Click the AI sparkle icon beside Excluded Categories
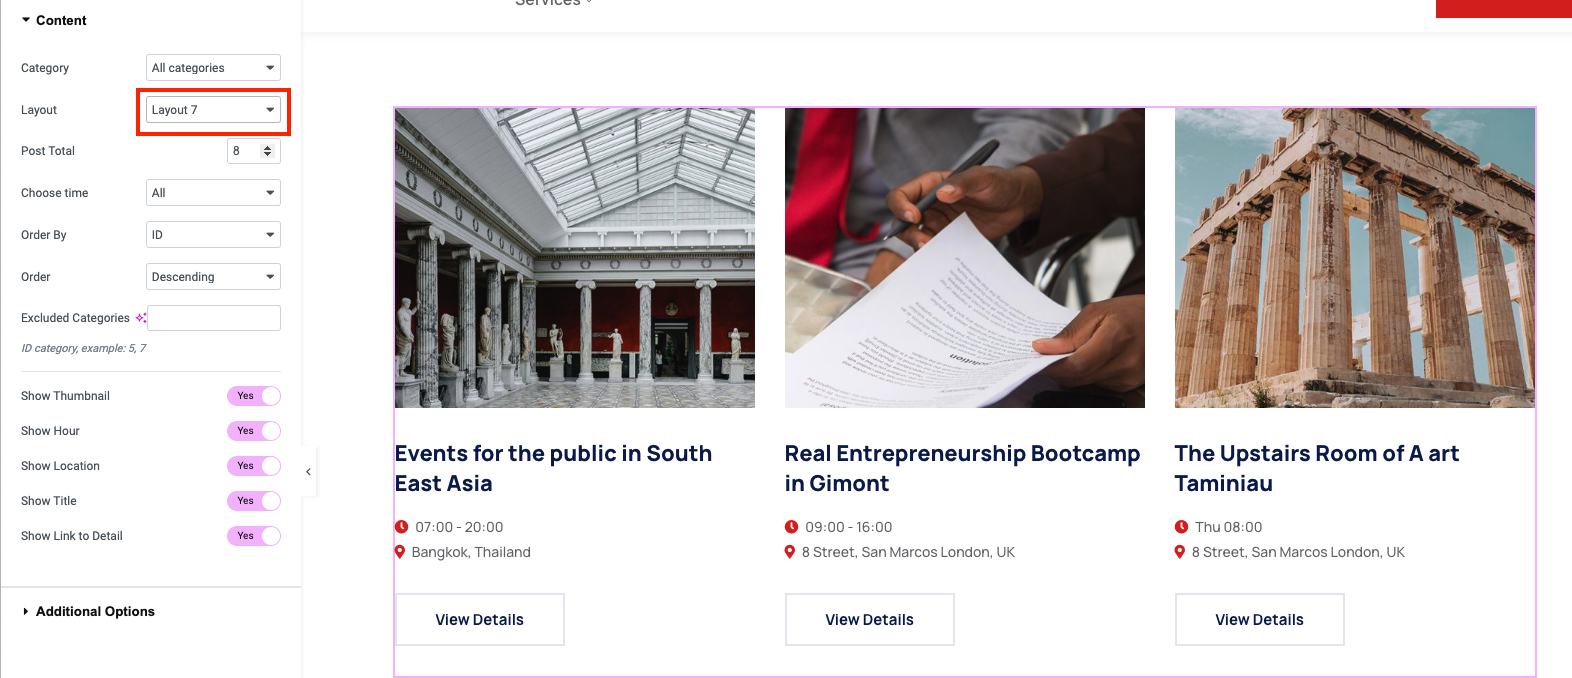Viewport: 1572px width, 678px height. click(141, 318)
